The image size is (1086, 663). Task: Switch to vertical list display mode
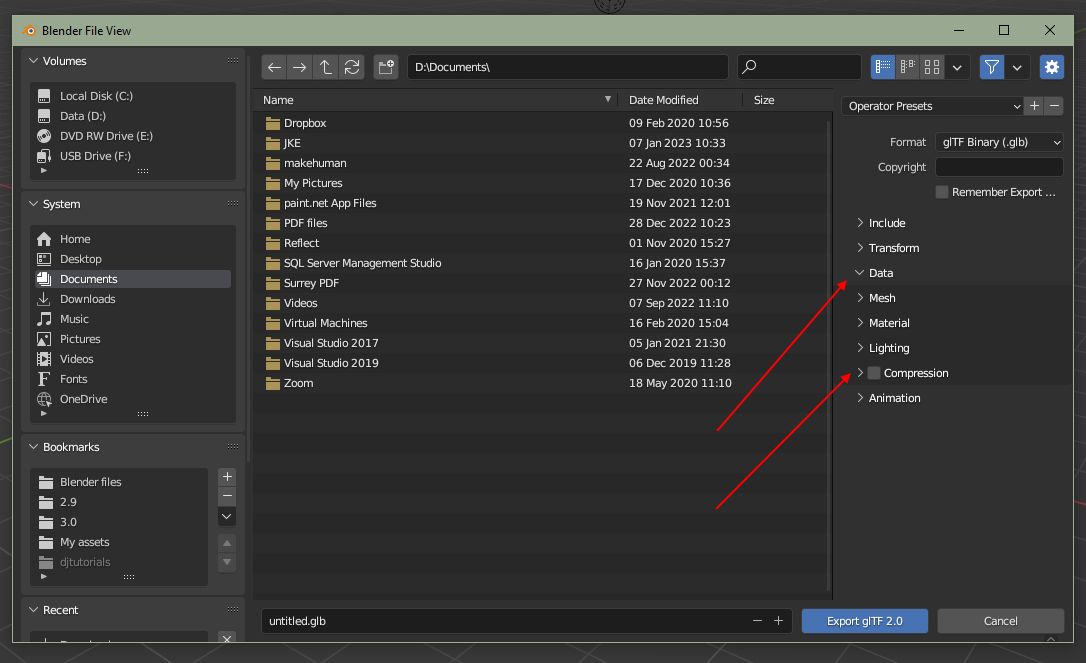[x=883, y=67]
